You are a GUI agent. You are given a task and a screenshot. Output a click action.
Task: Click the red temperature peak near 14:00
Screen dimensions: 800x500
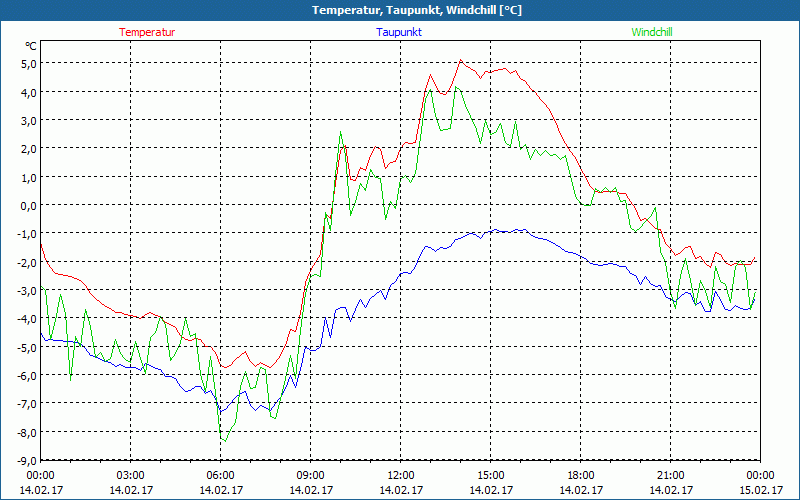(461, 60)
